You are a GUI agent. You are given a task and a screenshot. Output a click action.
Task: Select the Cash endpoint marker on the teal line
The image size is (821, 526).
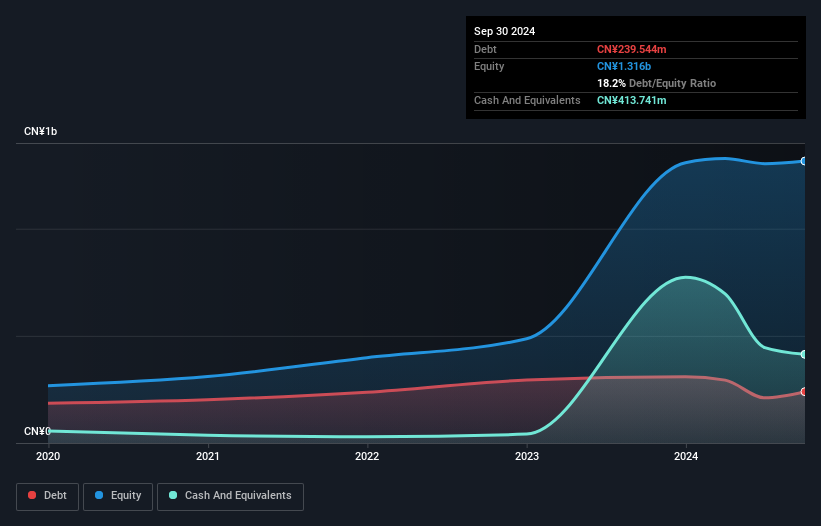[804, 354]
